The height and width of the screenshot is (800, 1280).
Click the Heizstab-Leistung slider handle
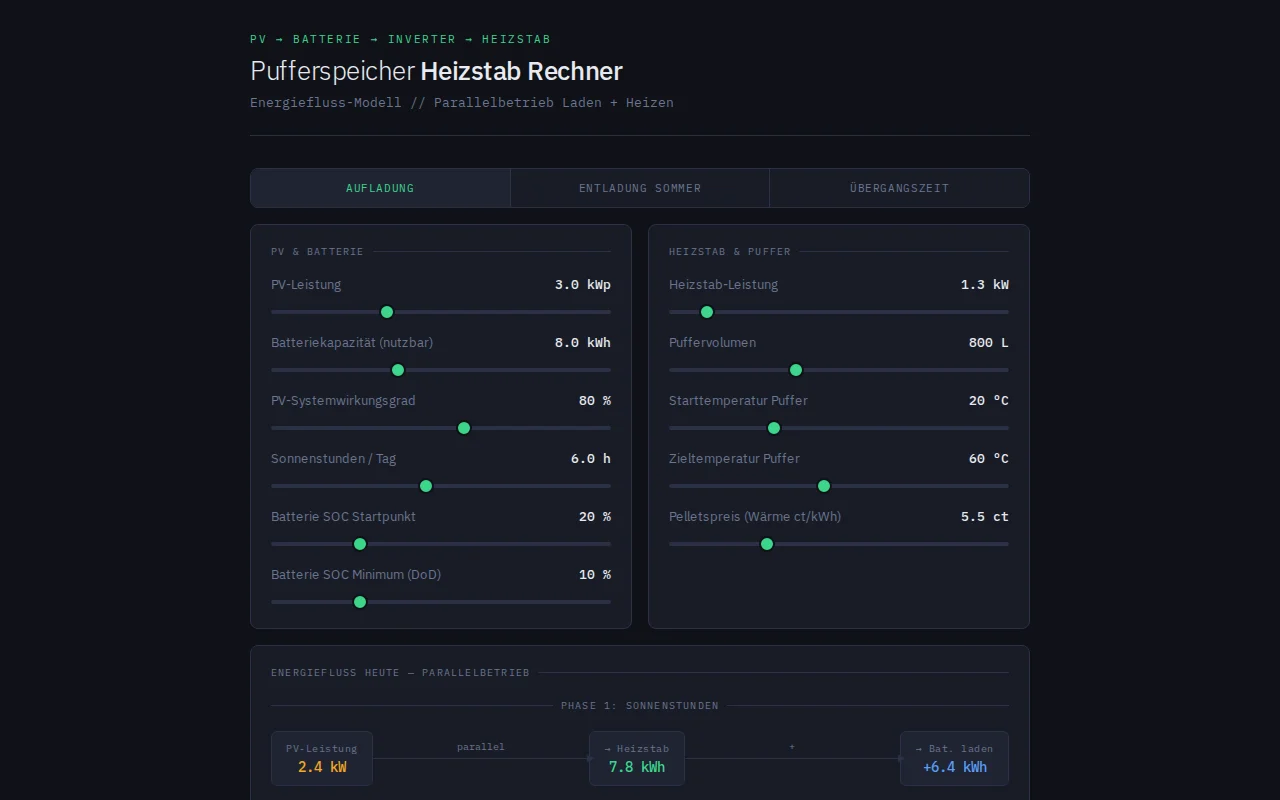(707, 312)
